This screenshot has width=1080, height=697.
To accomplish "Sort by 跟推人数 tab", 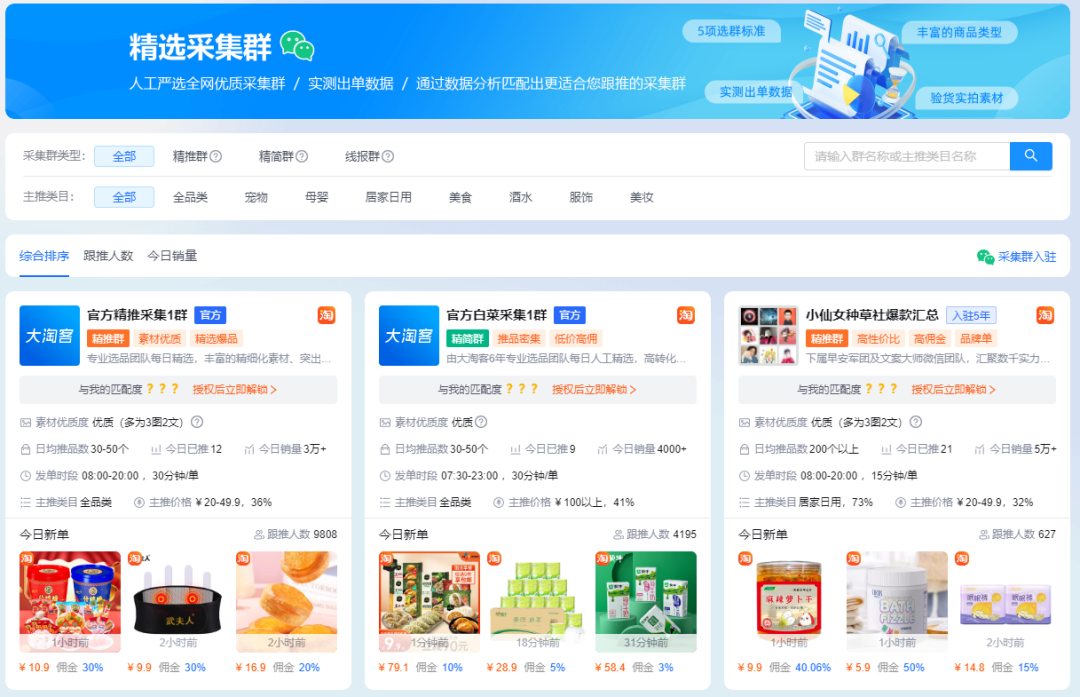I will (x=108, y=256).
